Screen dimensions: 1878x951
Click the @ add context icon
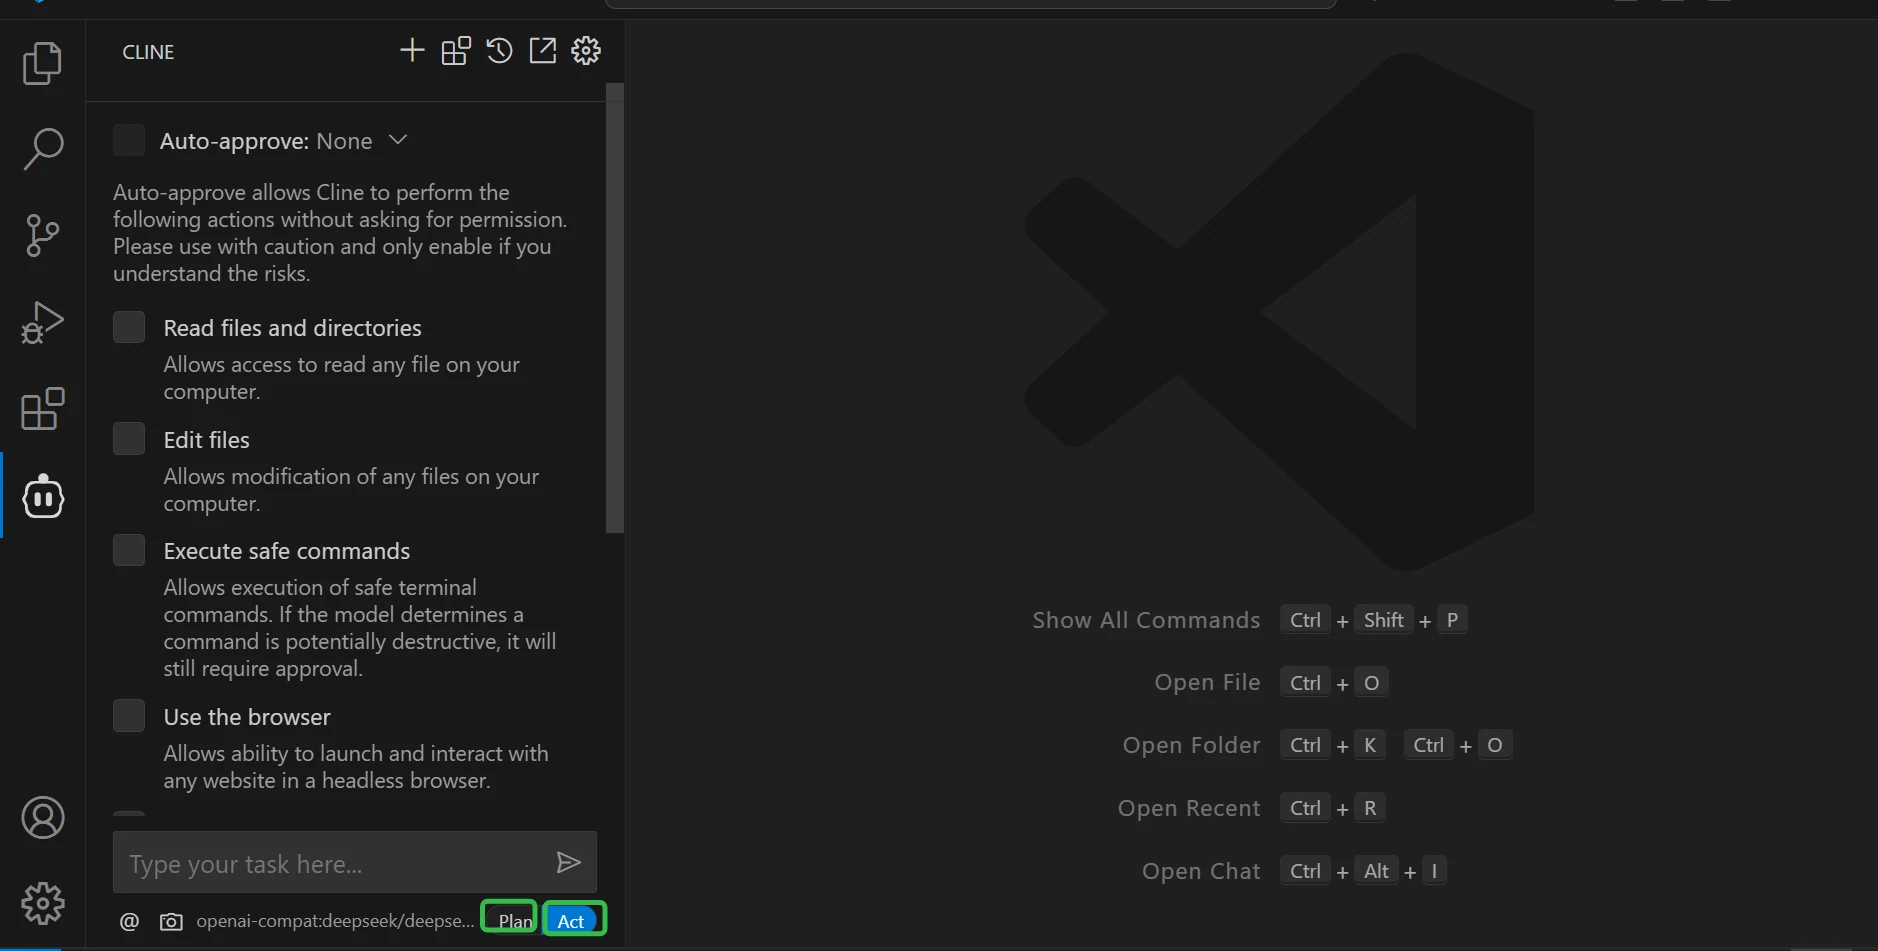[129, 921]
